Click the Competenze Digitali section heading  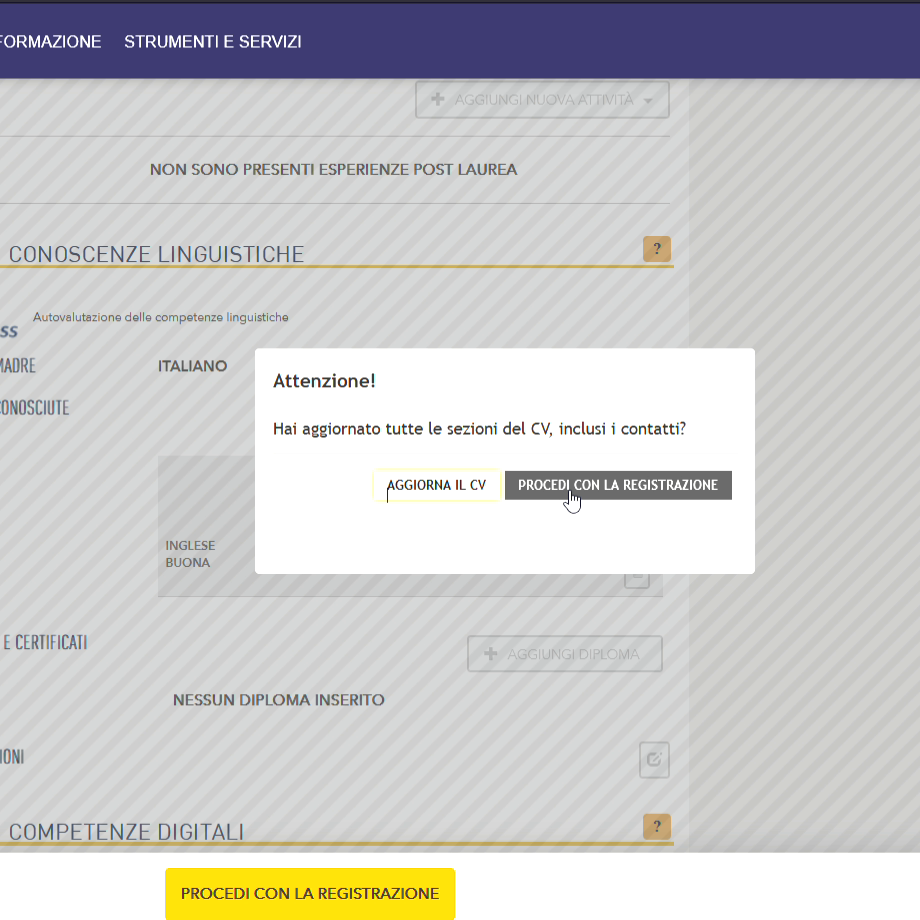click(126, 832)
